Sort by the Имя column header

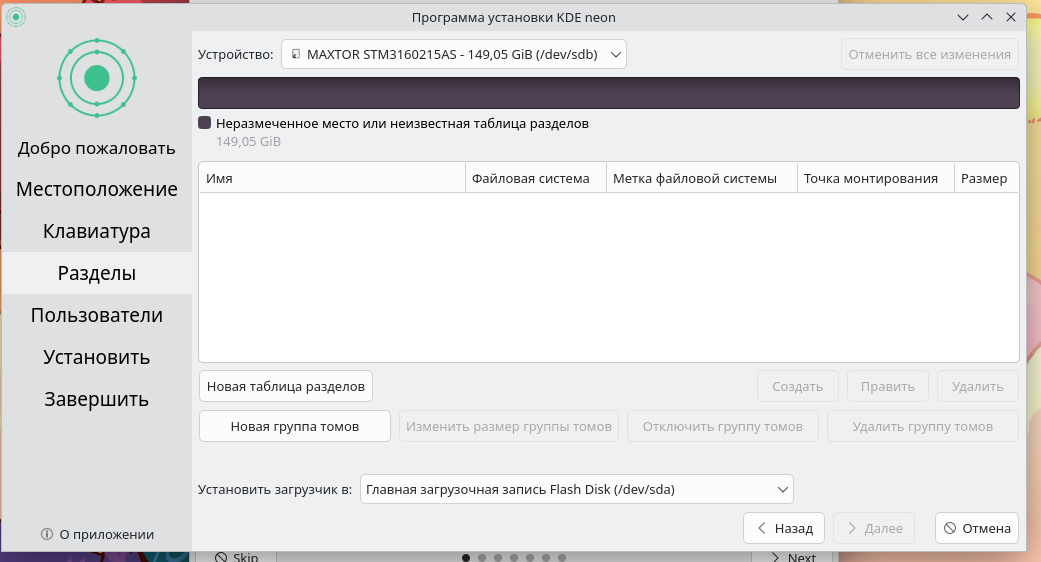pos(332,178)
